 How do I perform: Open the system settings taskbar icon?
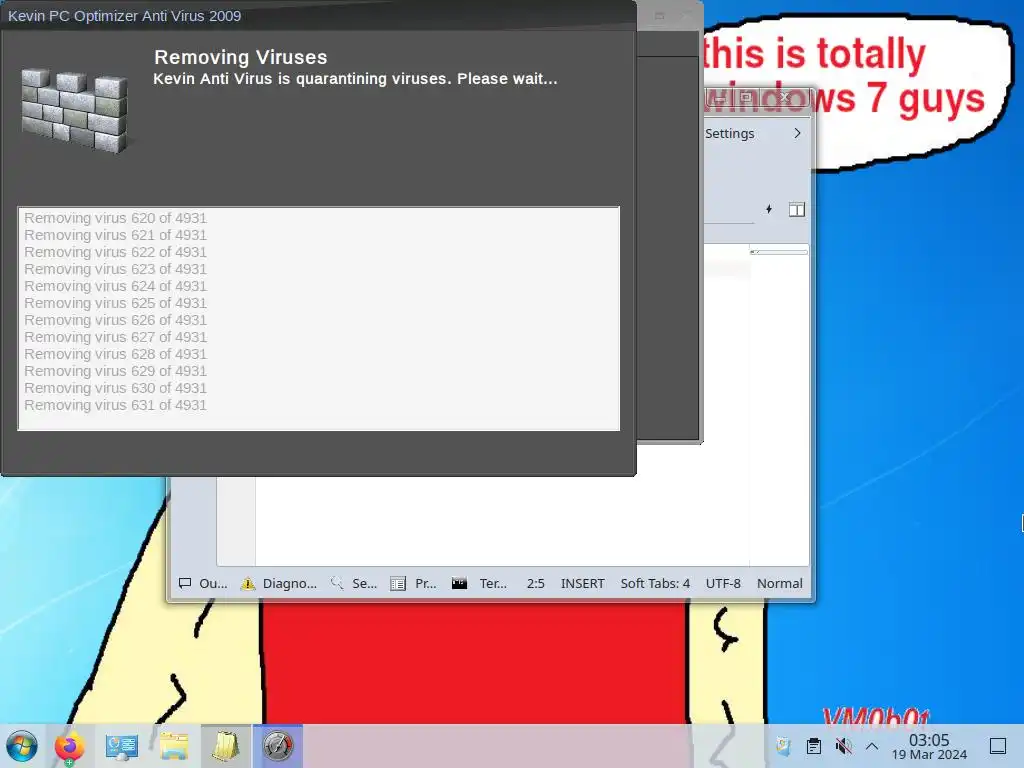tap(121, 746)
